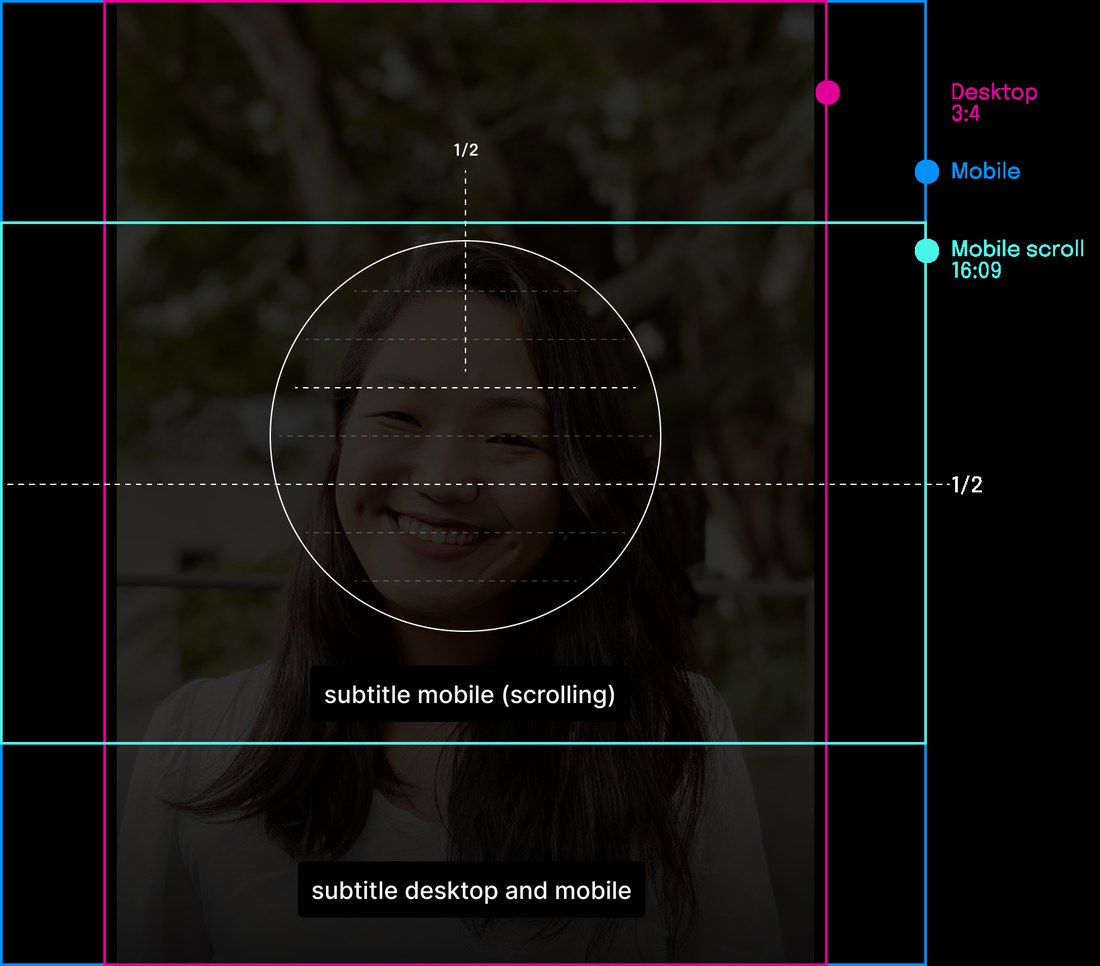Viewport: 1100px width, 966px height.
Task: Select the 'Desktop 3:4' label
Action: pyautogui.click(x=993, y=102)
